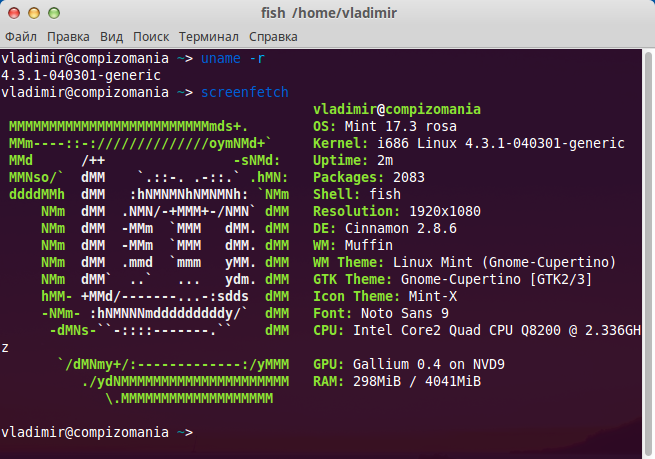Open the Поиск menu
Image resolution: width=655 pixels, height=459 pixels.
[x=151, y=37]
